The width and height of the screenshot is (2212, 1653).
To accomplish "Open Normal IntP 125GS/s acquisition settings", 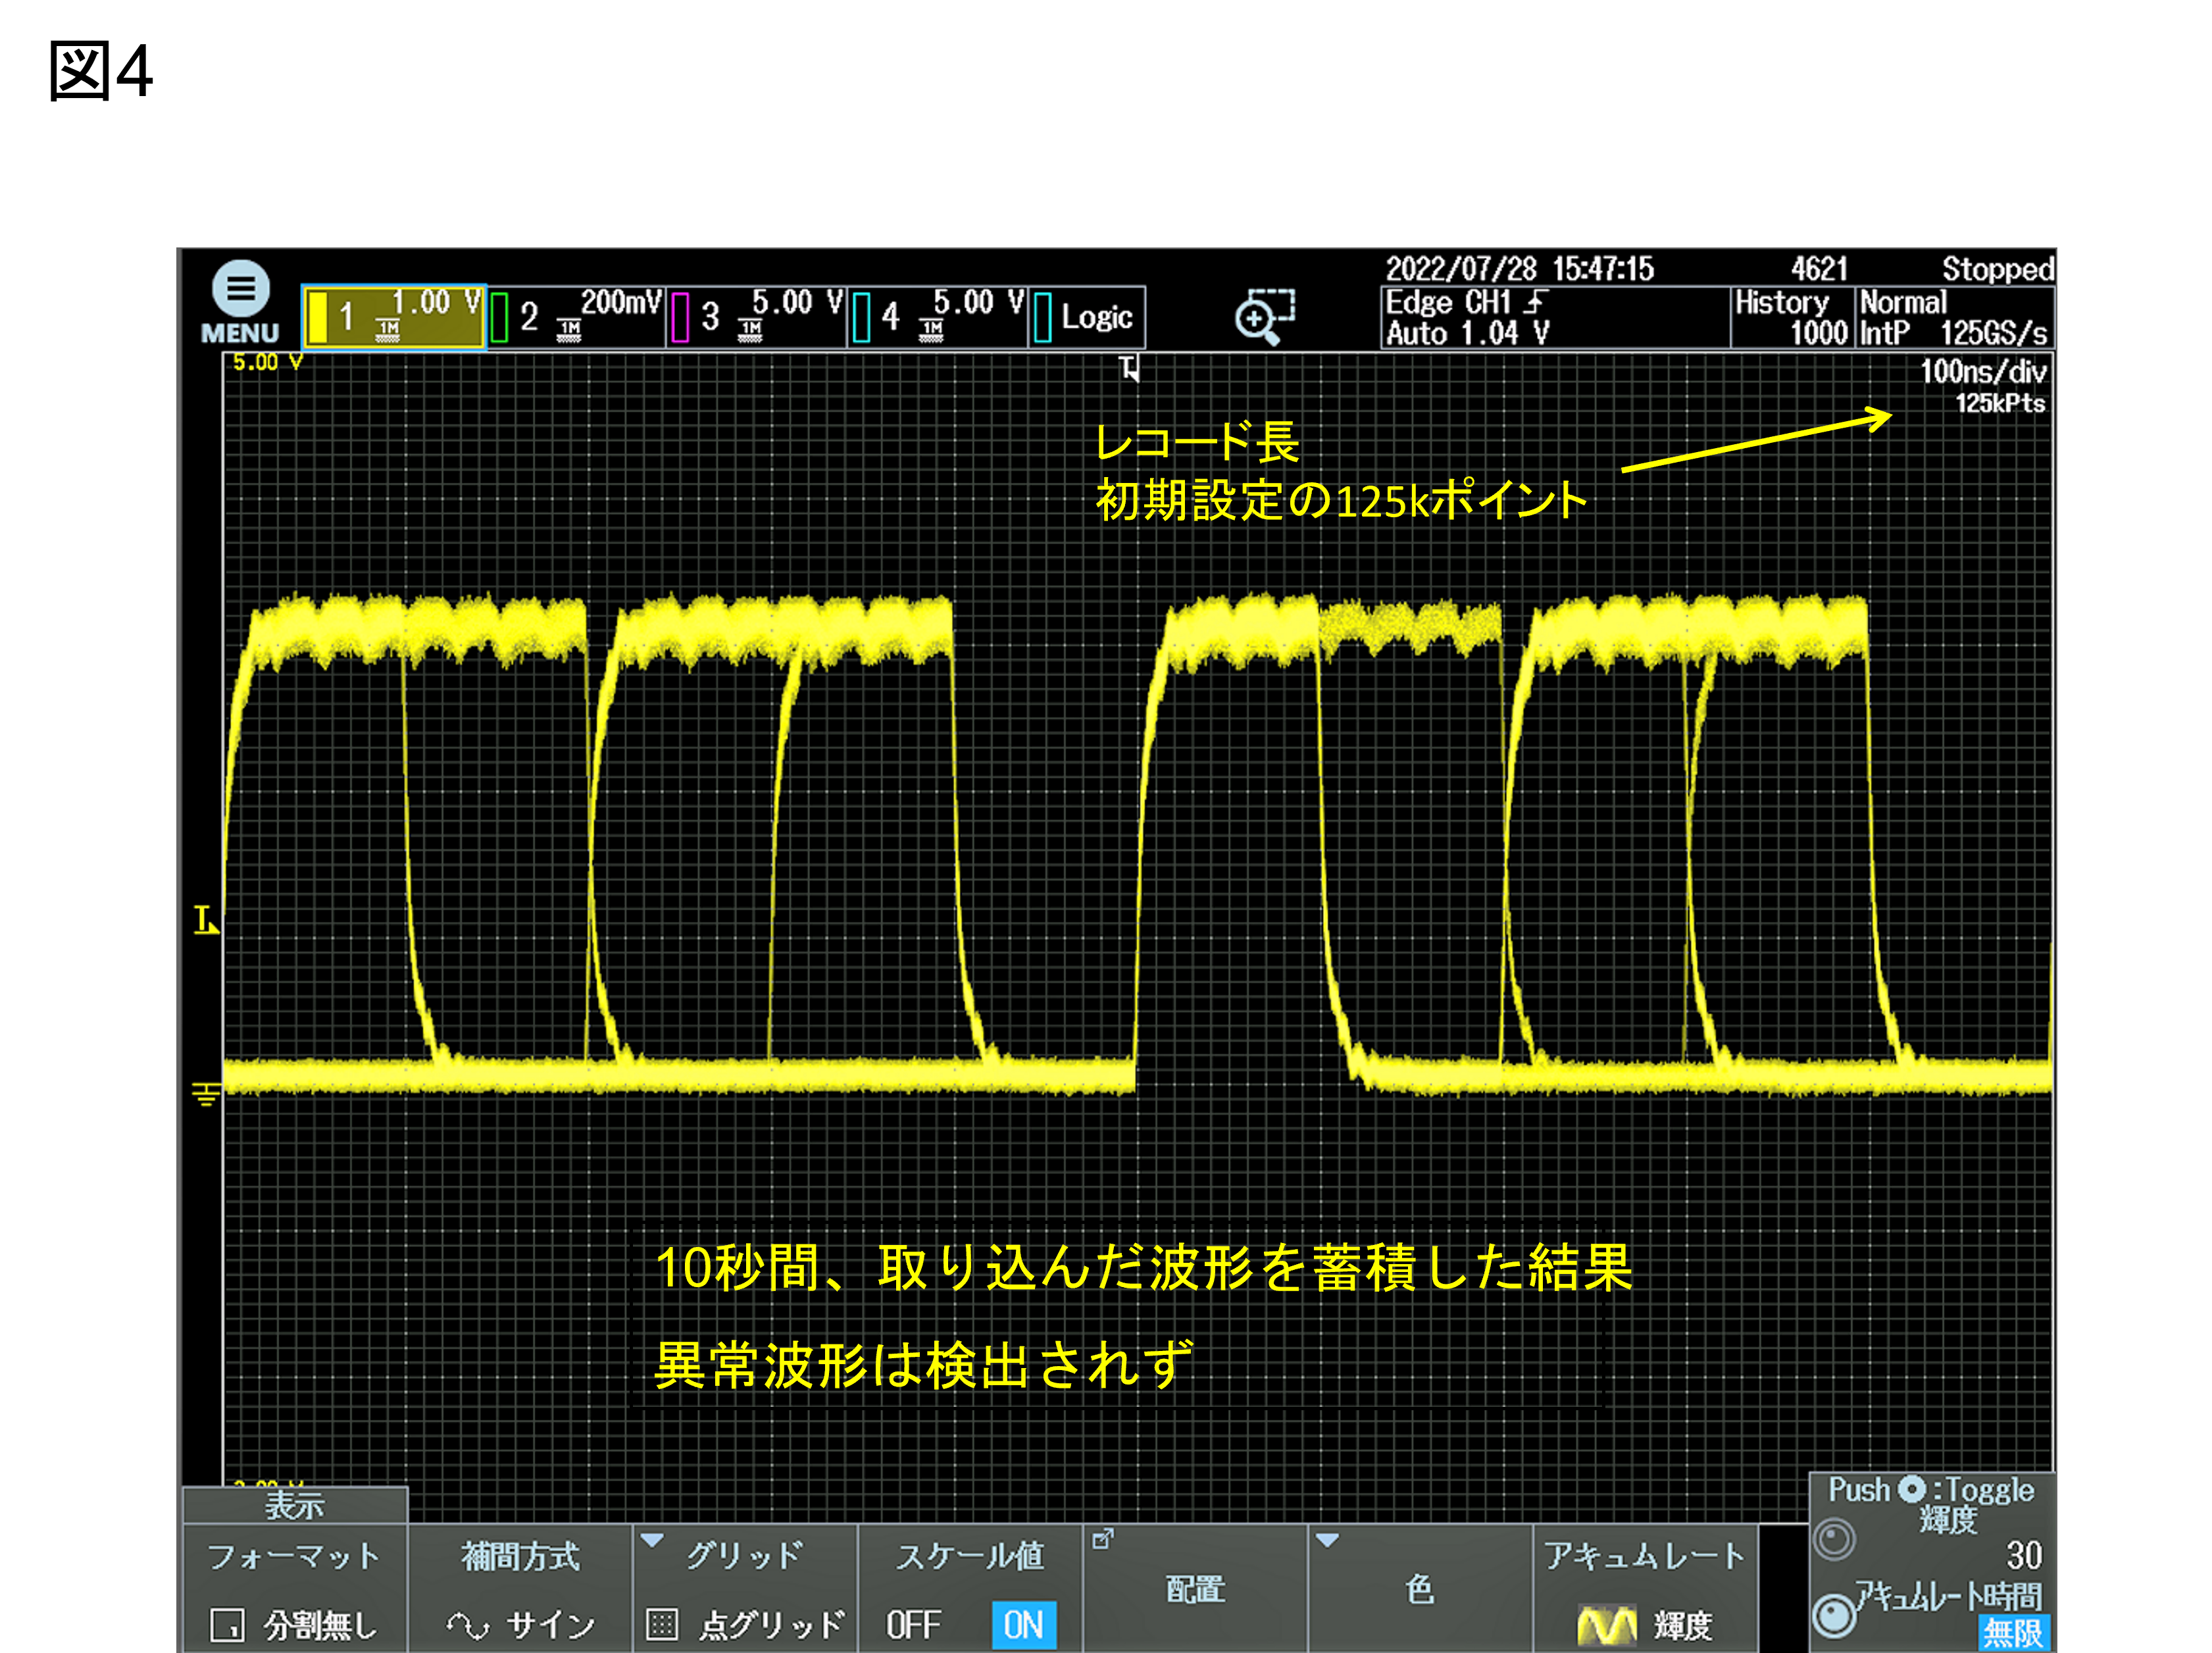I will tap(1955, 317).
